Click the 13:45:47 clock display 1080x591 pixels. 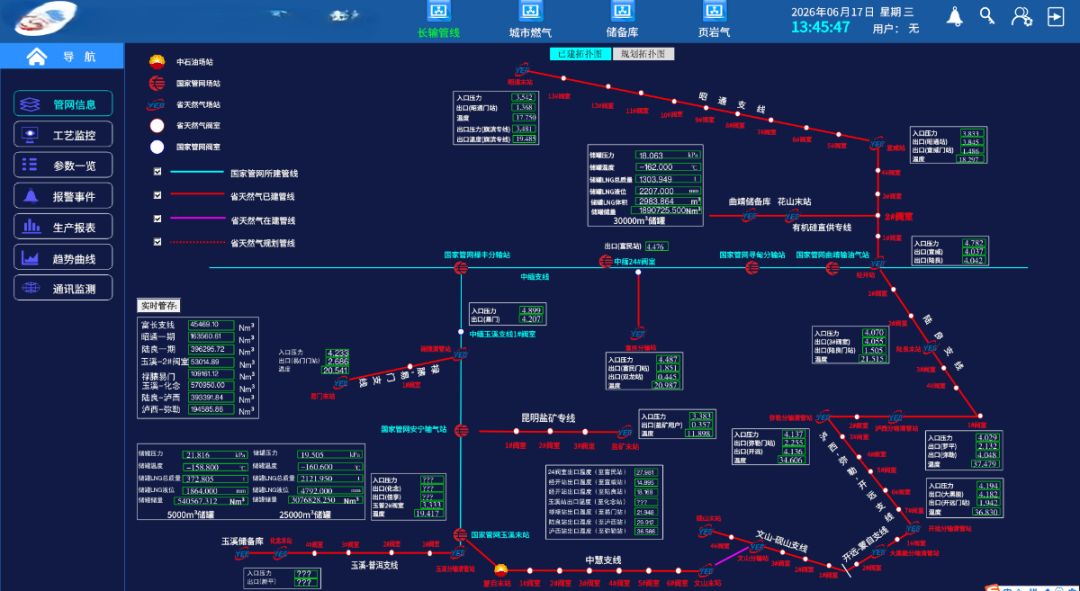[820, 28]
